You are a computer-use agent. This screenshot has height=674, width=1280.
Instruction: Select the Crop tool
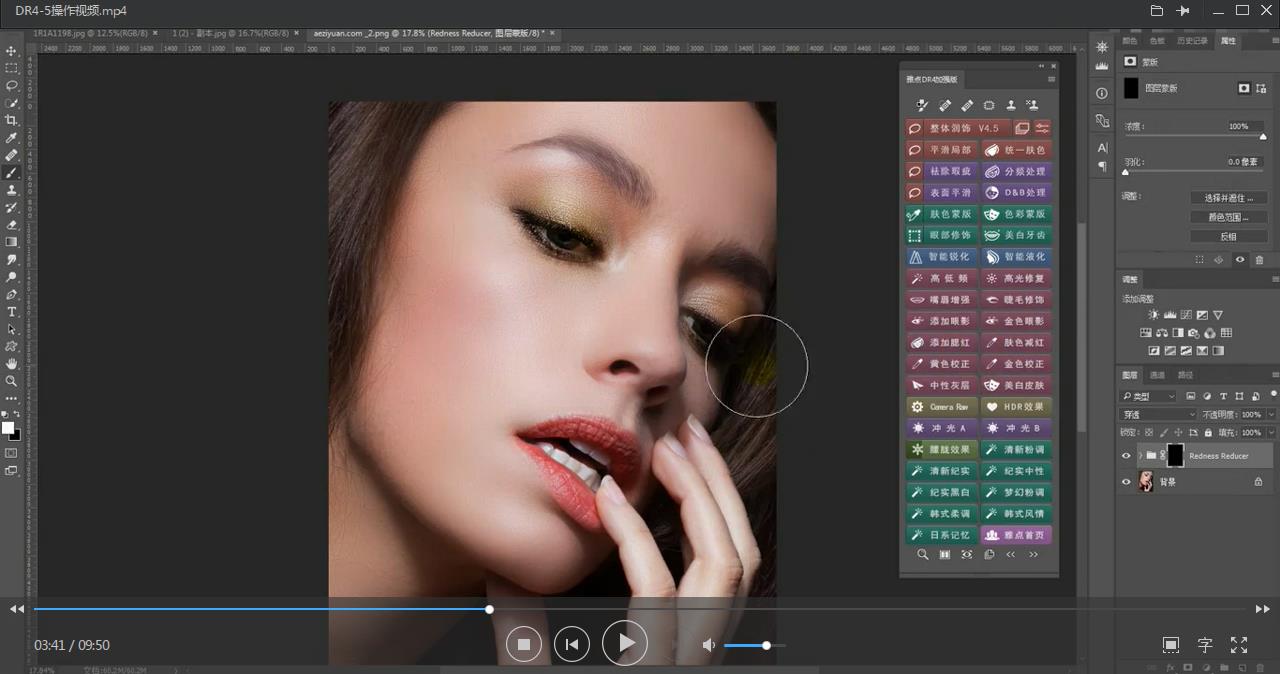(x=12, y=120)
